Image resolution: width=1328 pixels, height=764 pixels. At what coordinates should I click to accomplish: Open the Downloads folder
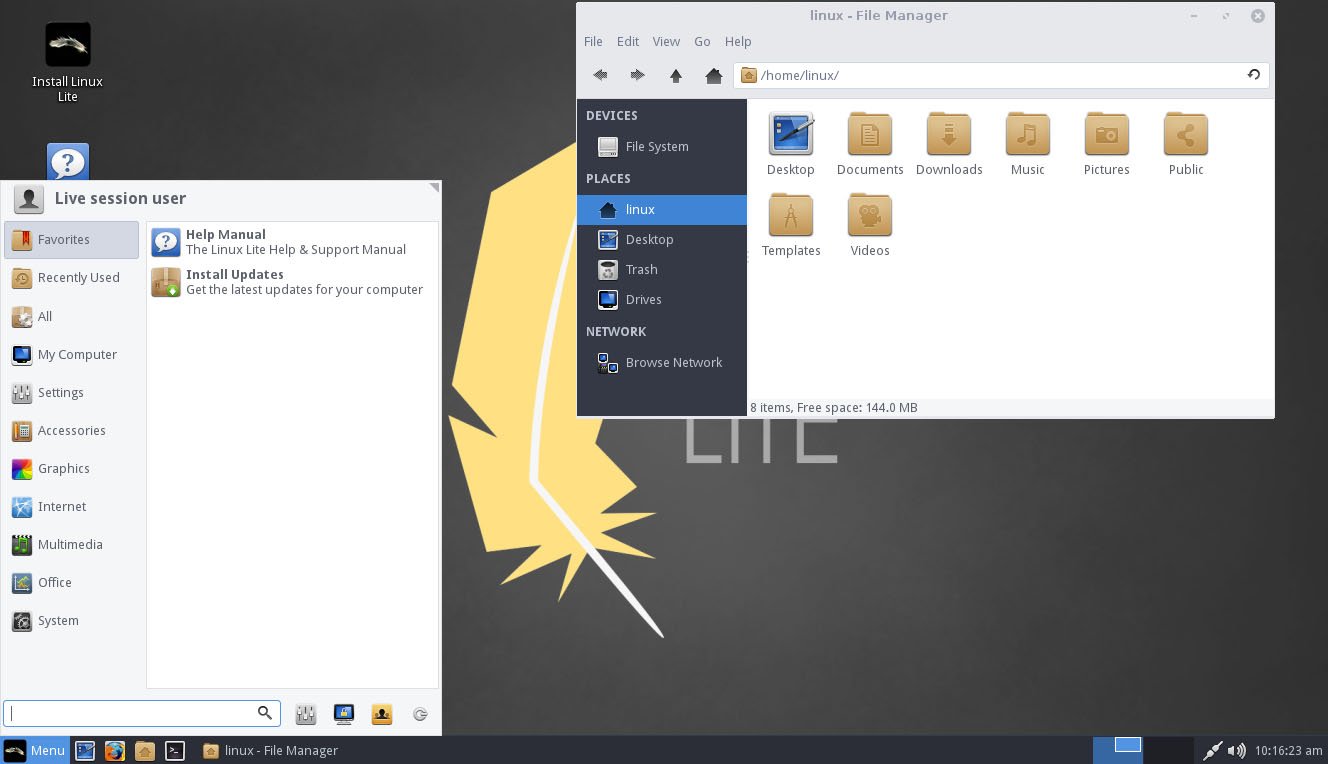point(949,144)
